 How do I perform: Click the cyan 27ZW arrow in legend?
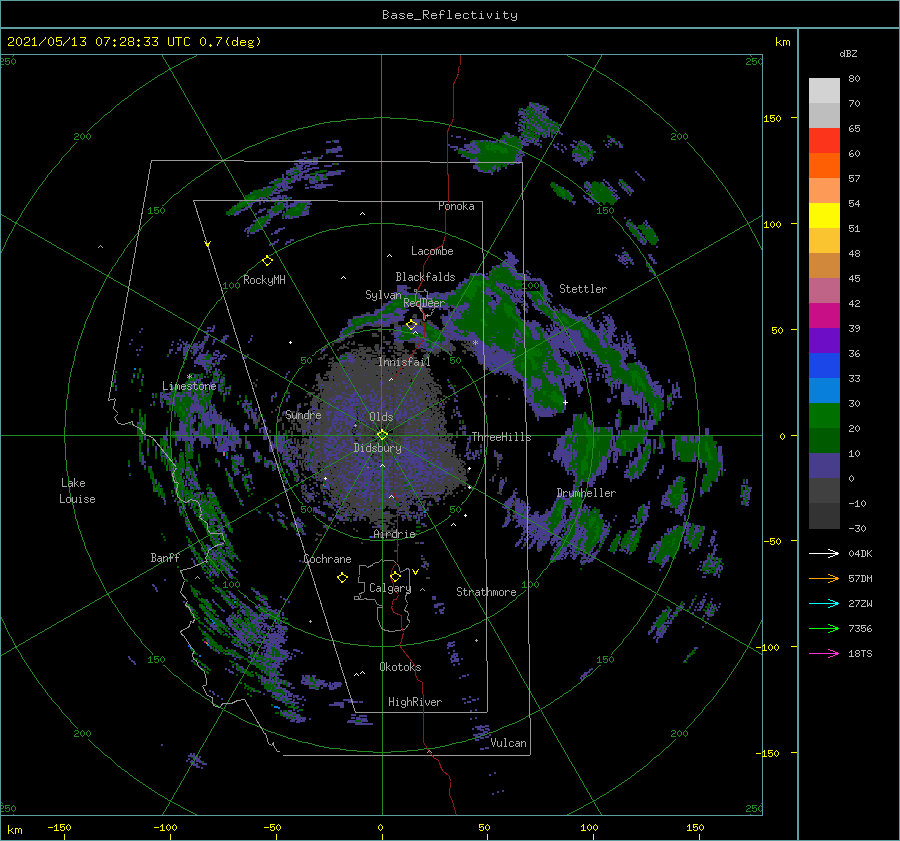pyautogui.click(x=824, y=603)
